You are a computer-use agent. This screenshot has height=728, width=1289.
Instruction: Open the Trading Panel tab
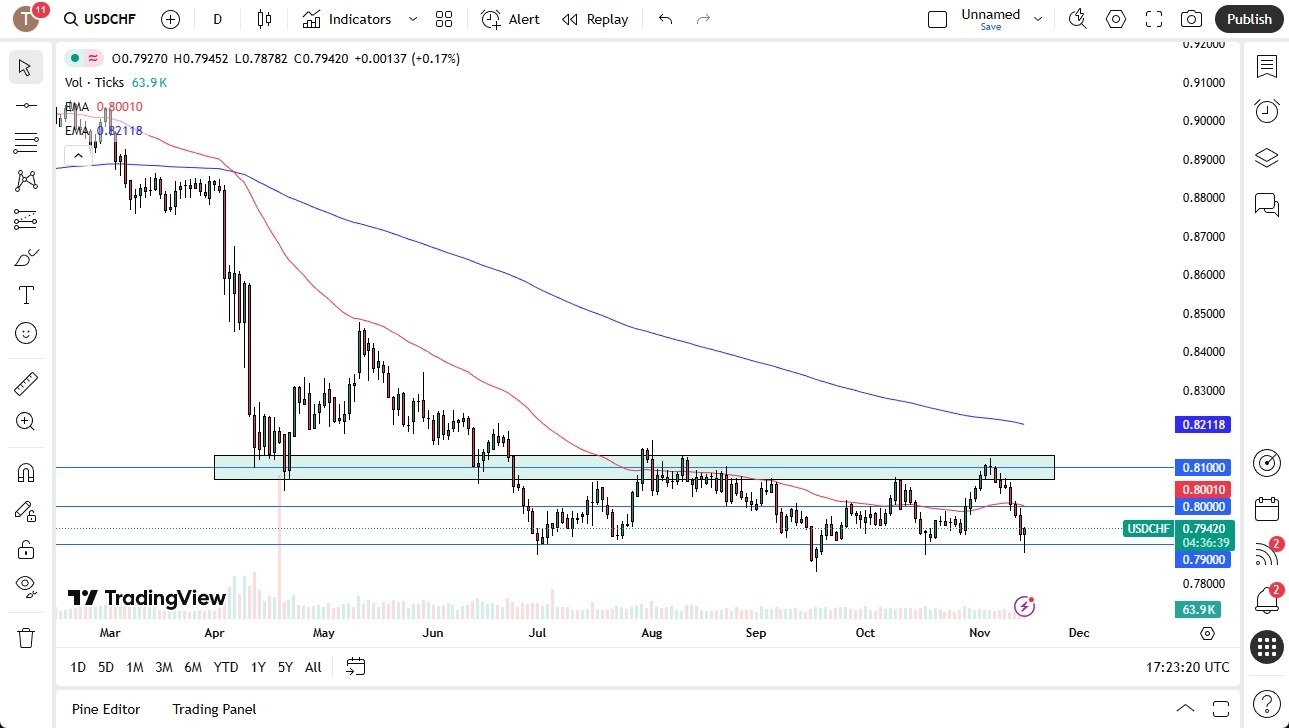[213, 709]
